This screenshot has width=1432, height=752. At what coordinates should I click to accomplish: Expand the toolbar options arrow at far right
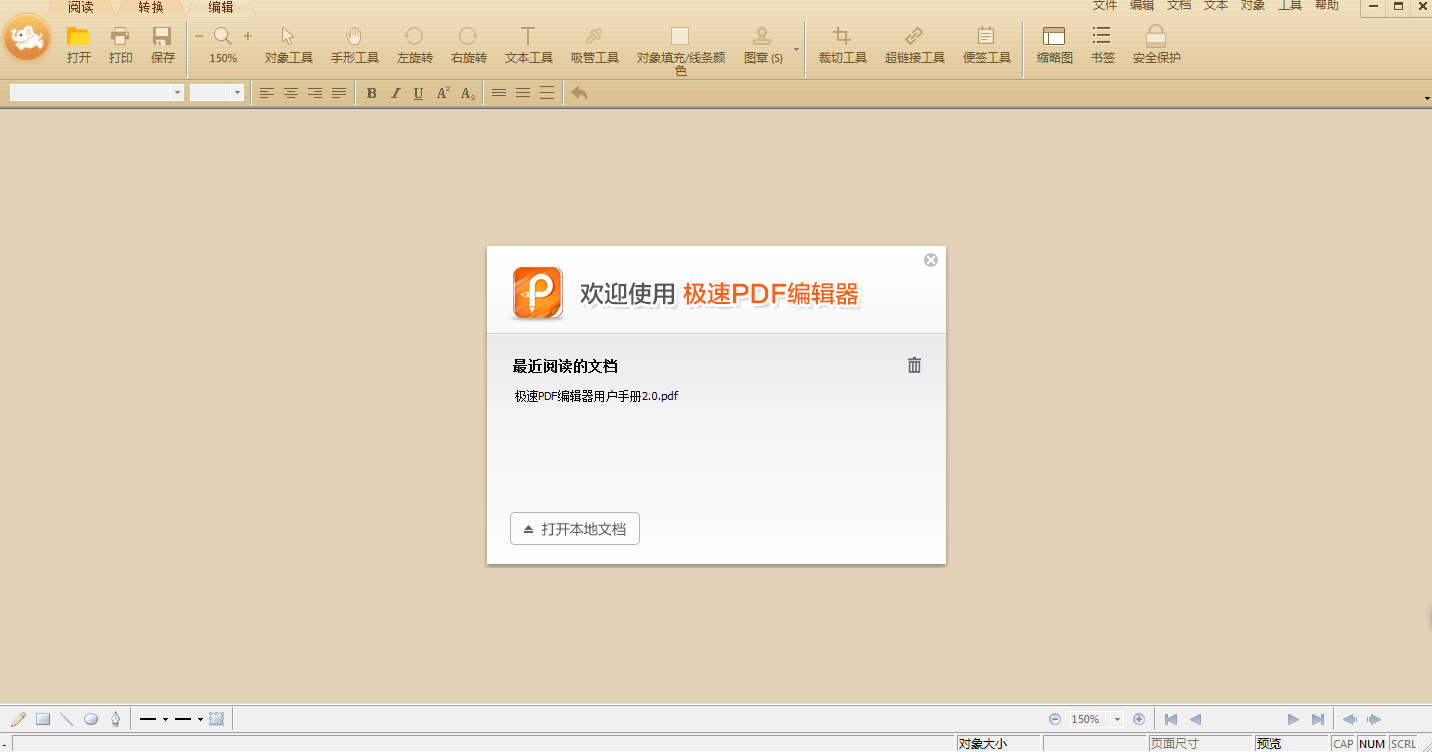pyautogui.click(x=1427, y=98)
